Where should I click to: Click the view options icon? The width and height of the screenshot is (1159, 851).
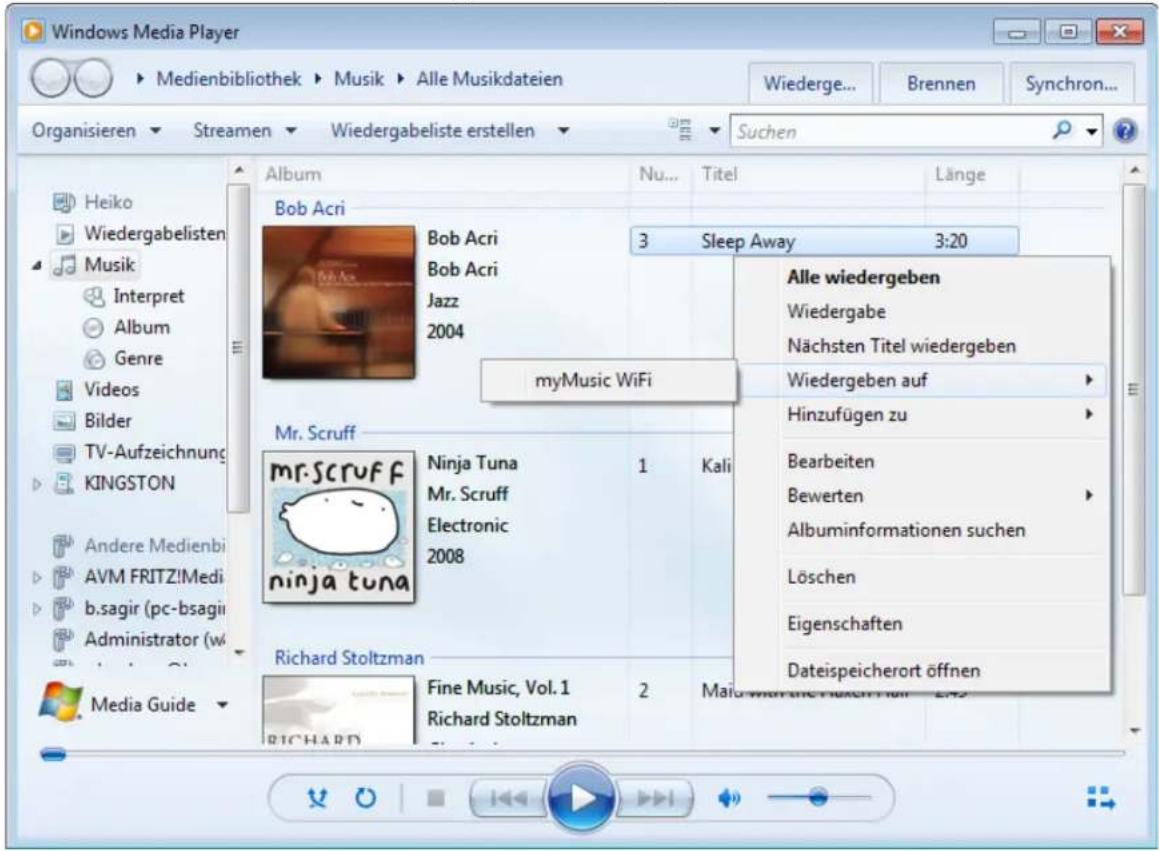681,129
